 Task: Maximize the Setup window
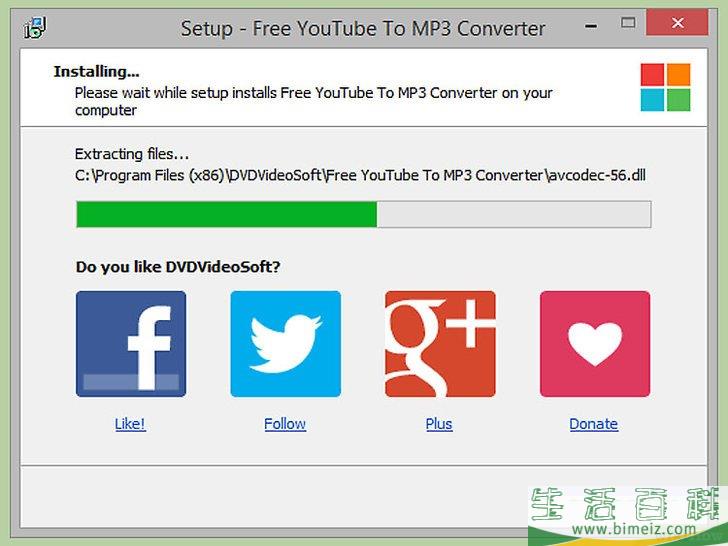[x=628, y=23]
